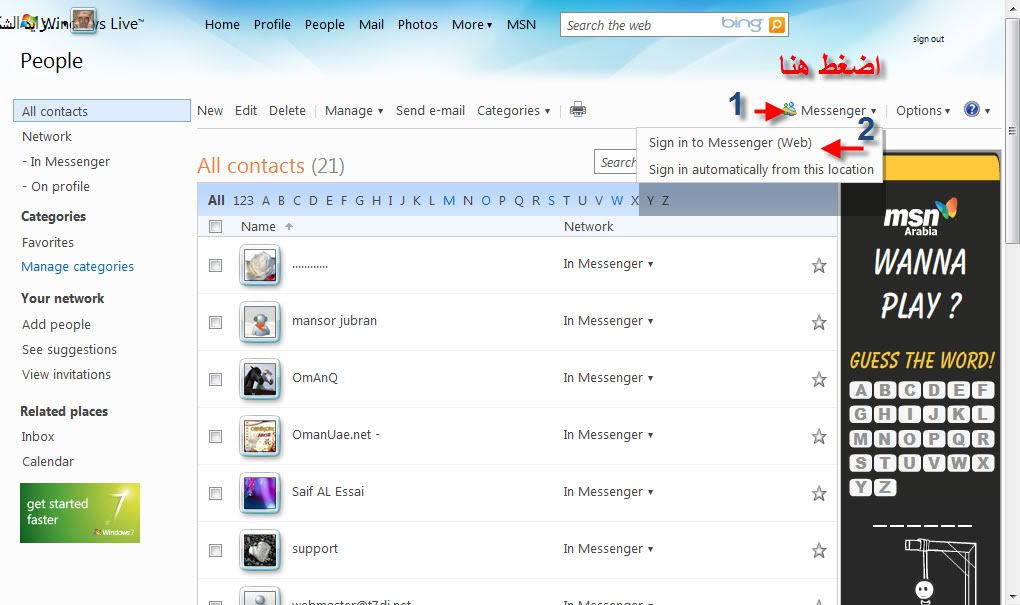This screenshot has height=605, width=1020.
Task: Open Photos in top navigation
Action: point(418,25)
